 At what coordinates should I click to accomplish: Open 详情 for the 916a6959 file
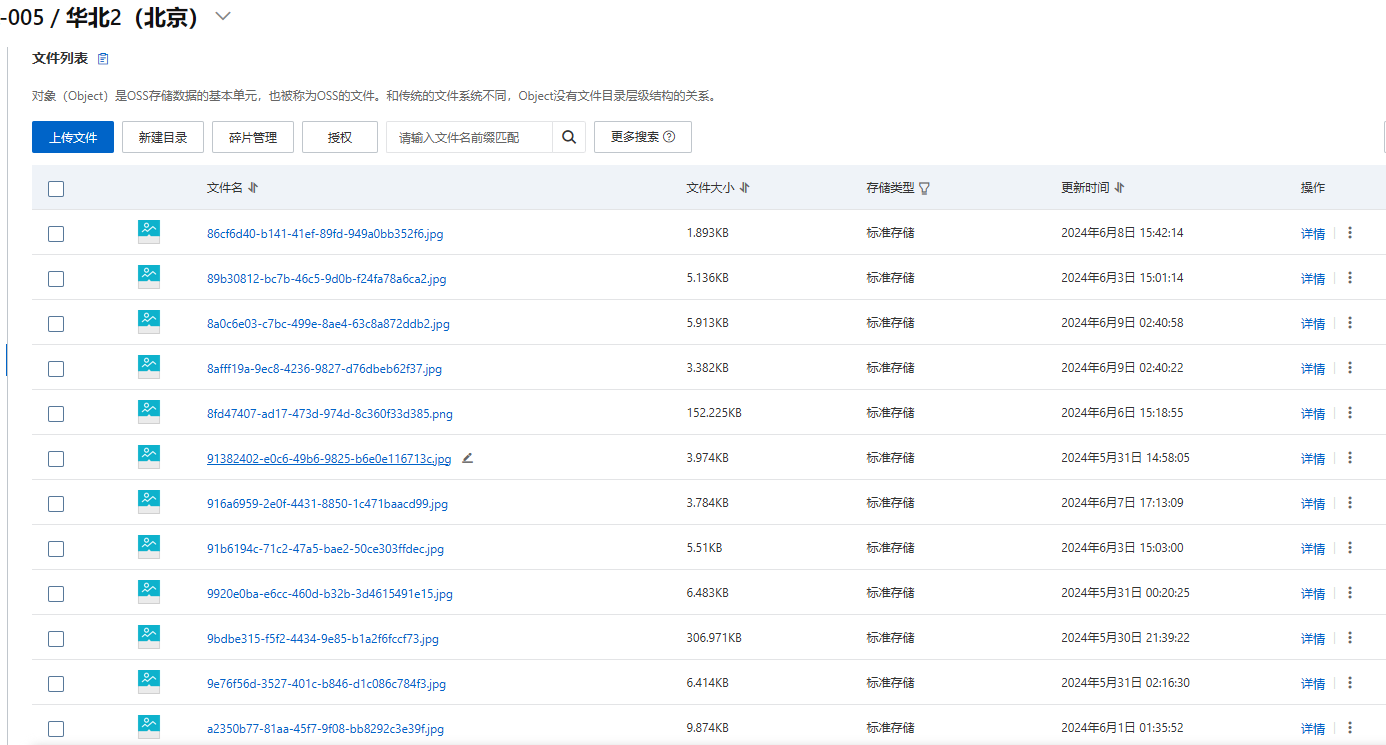coord(1313,504)
